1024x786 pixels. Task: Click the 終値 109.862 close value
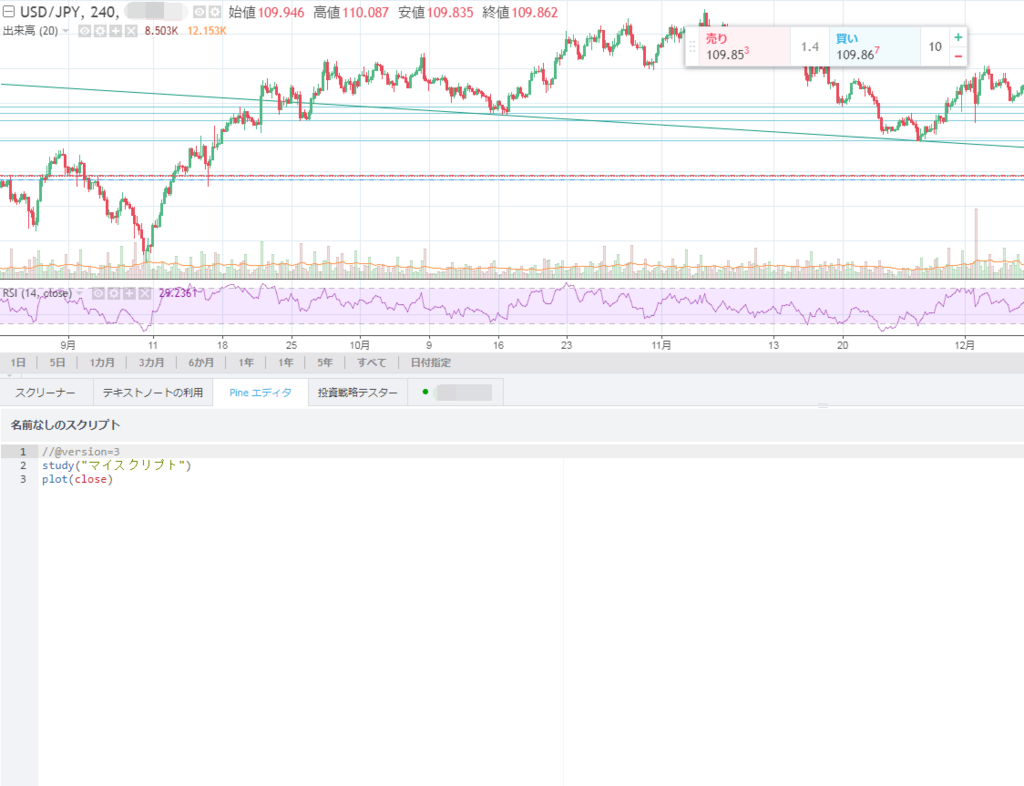(x=520, y=12)
